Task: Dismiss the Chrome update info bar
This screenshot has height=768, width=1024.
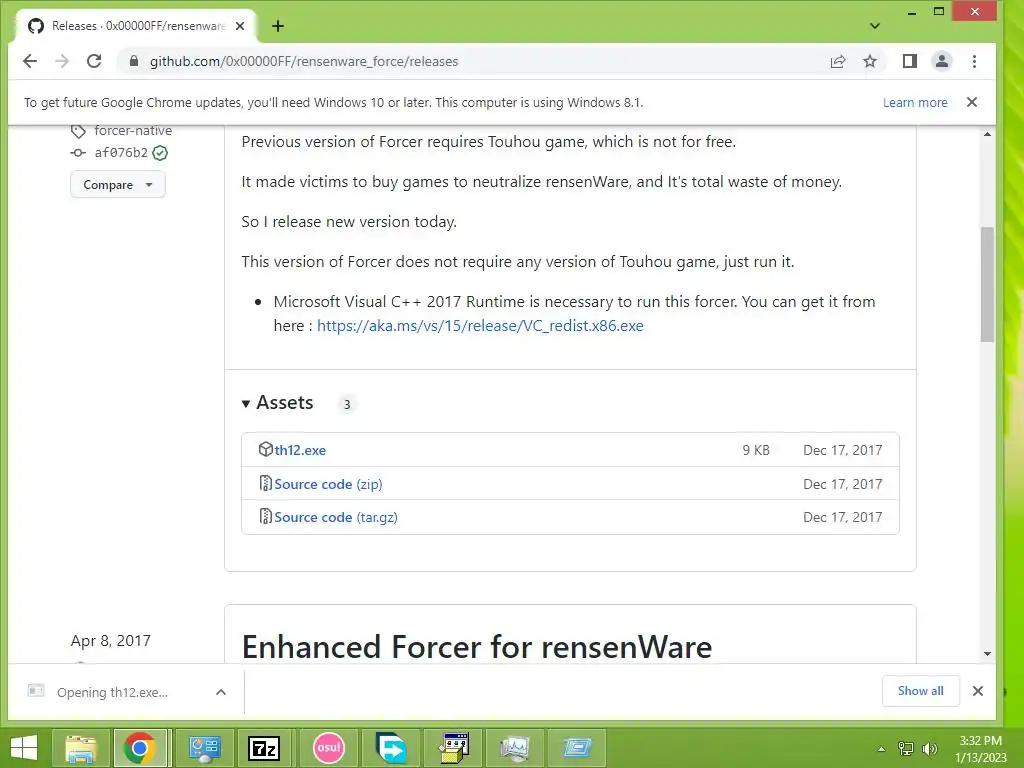Action: [x=972, y=102]
